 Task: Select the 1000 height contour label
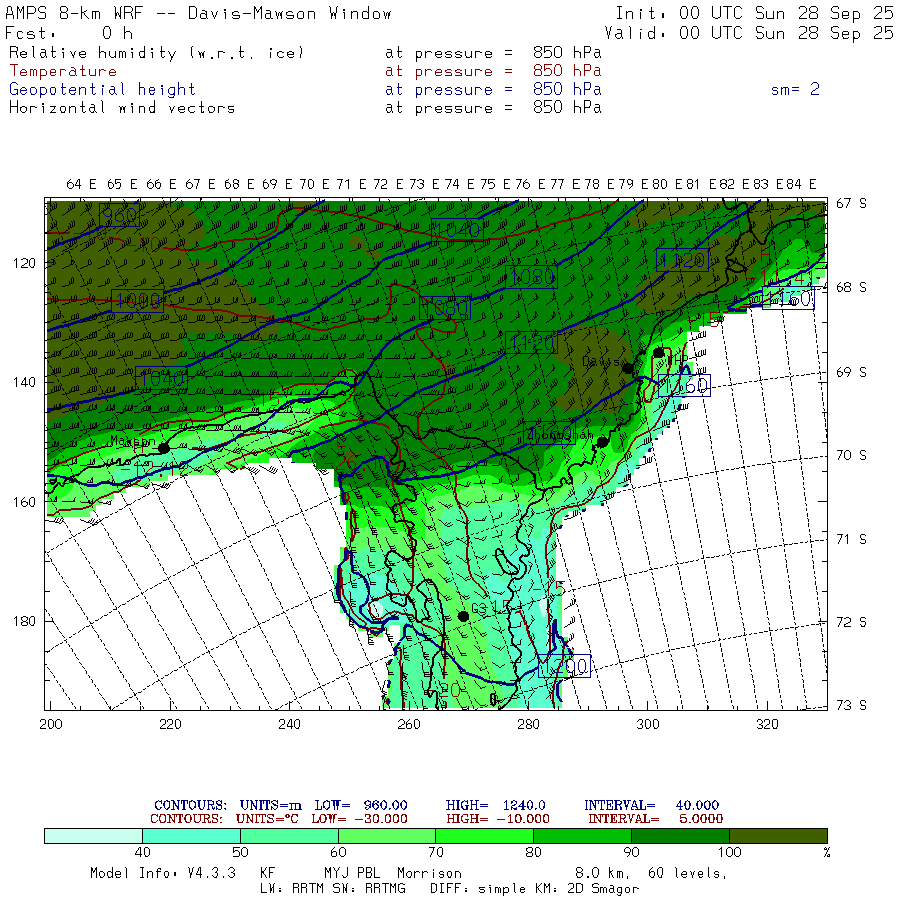pyautogui.click(x=137, y=300)
